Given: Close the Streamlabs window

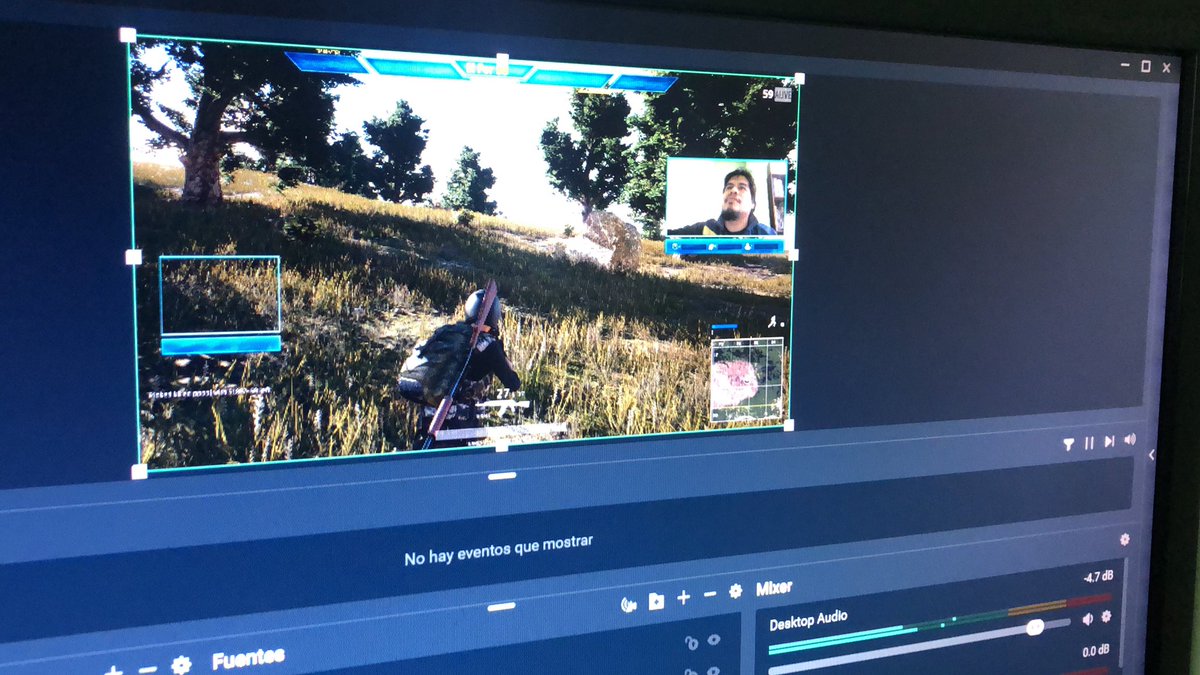Looking at the screenshot, I should point(1166,67).
